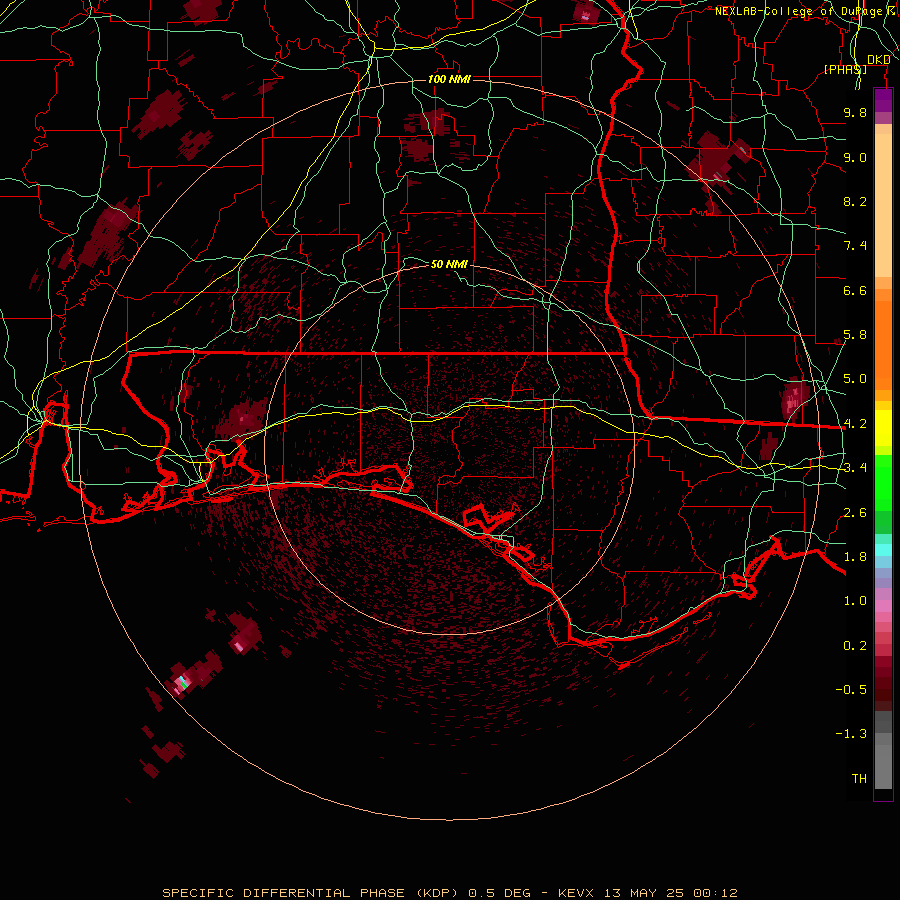Click the 00:12 timestamp text
The width and height of the screenshot is (900, 900).
(x=715, y=893)
